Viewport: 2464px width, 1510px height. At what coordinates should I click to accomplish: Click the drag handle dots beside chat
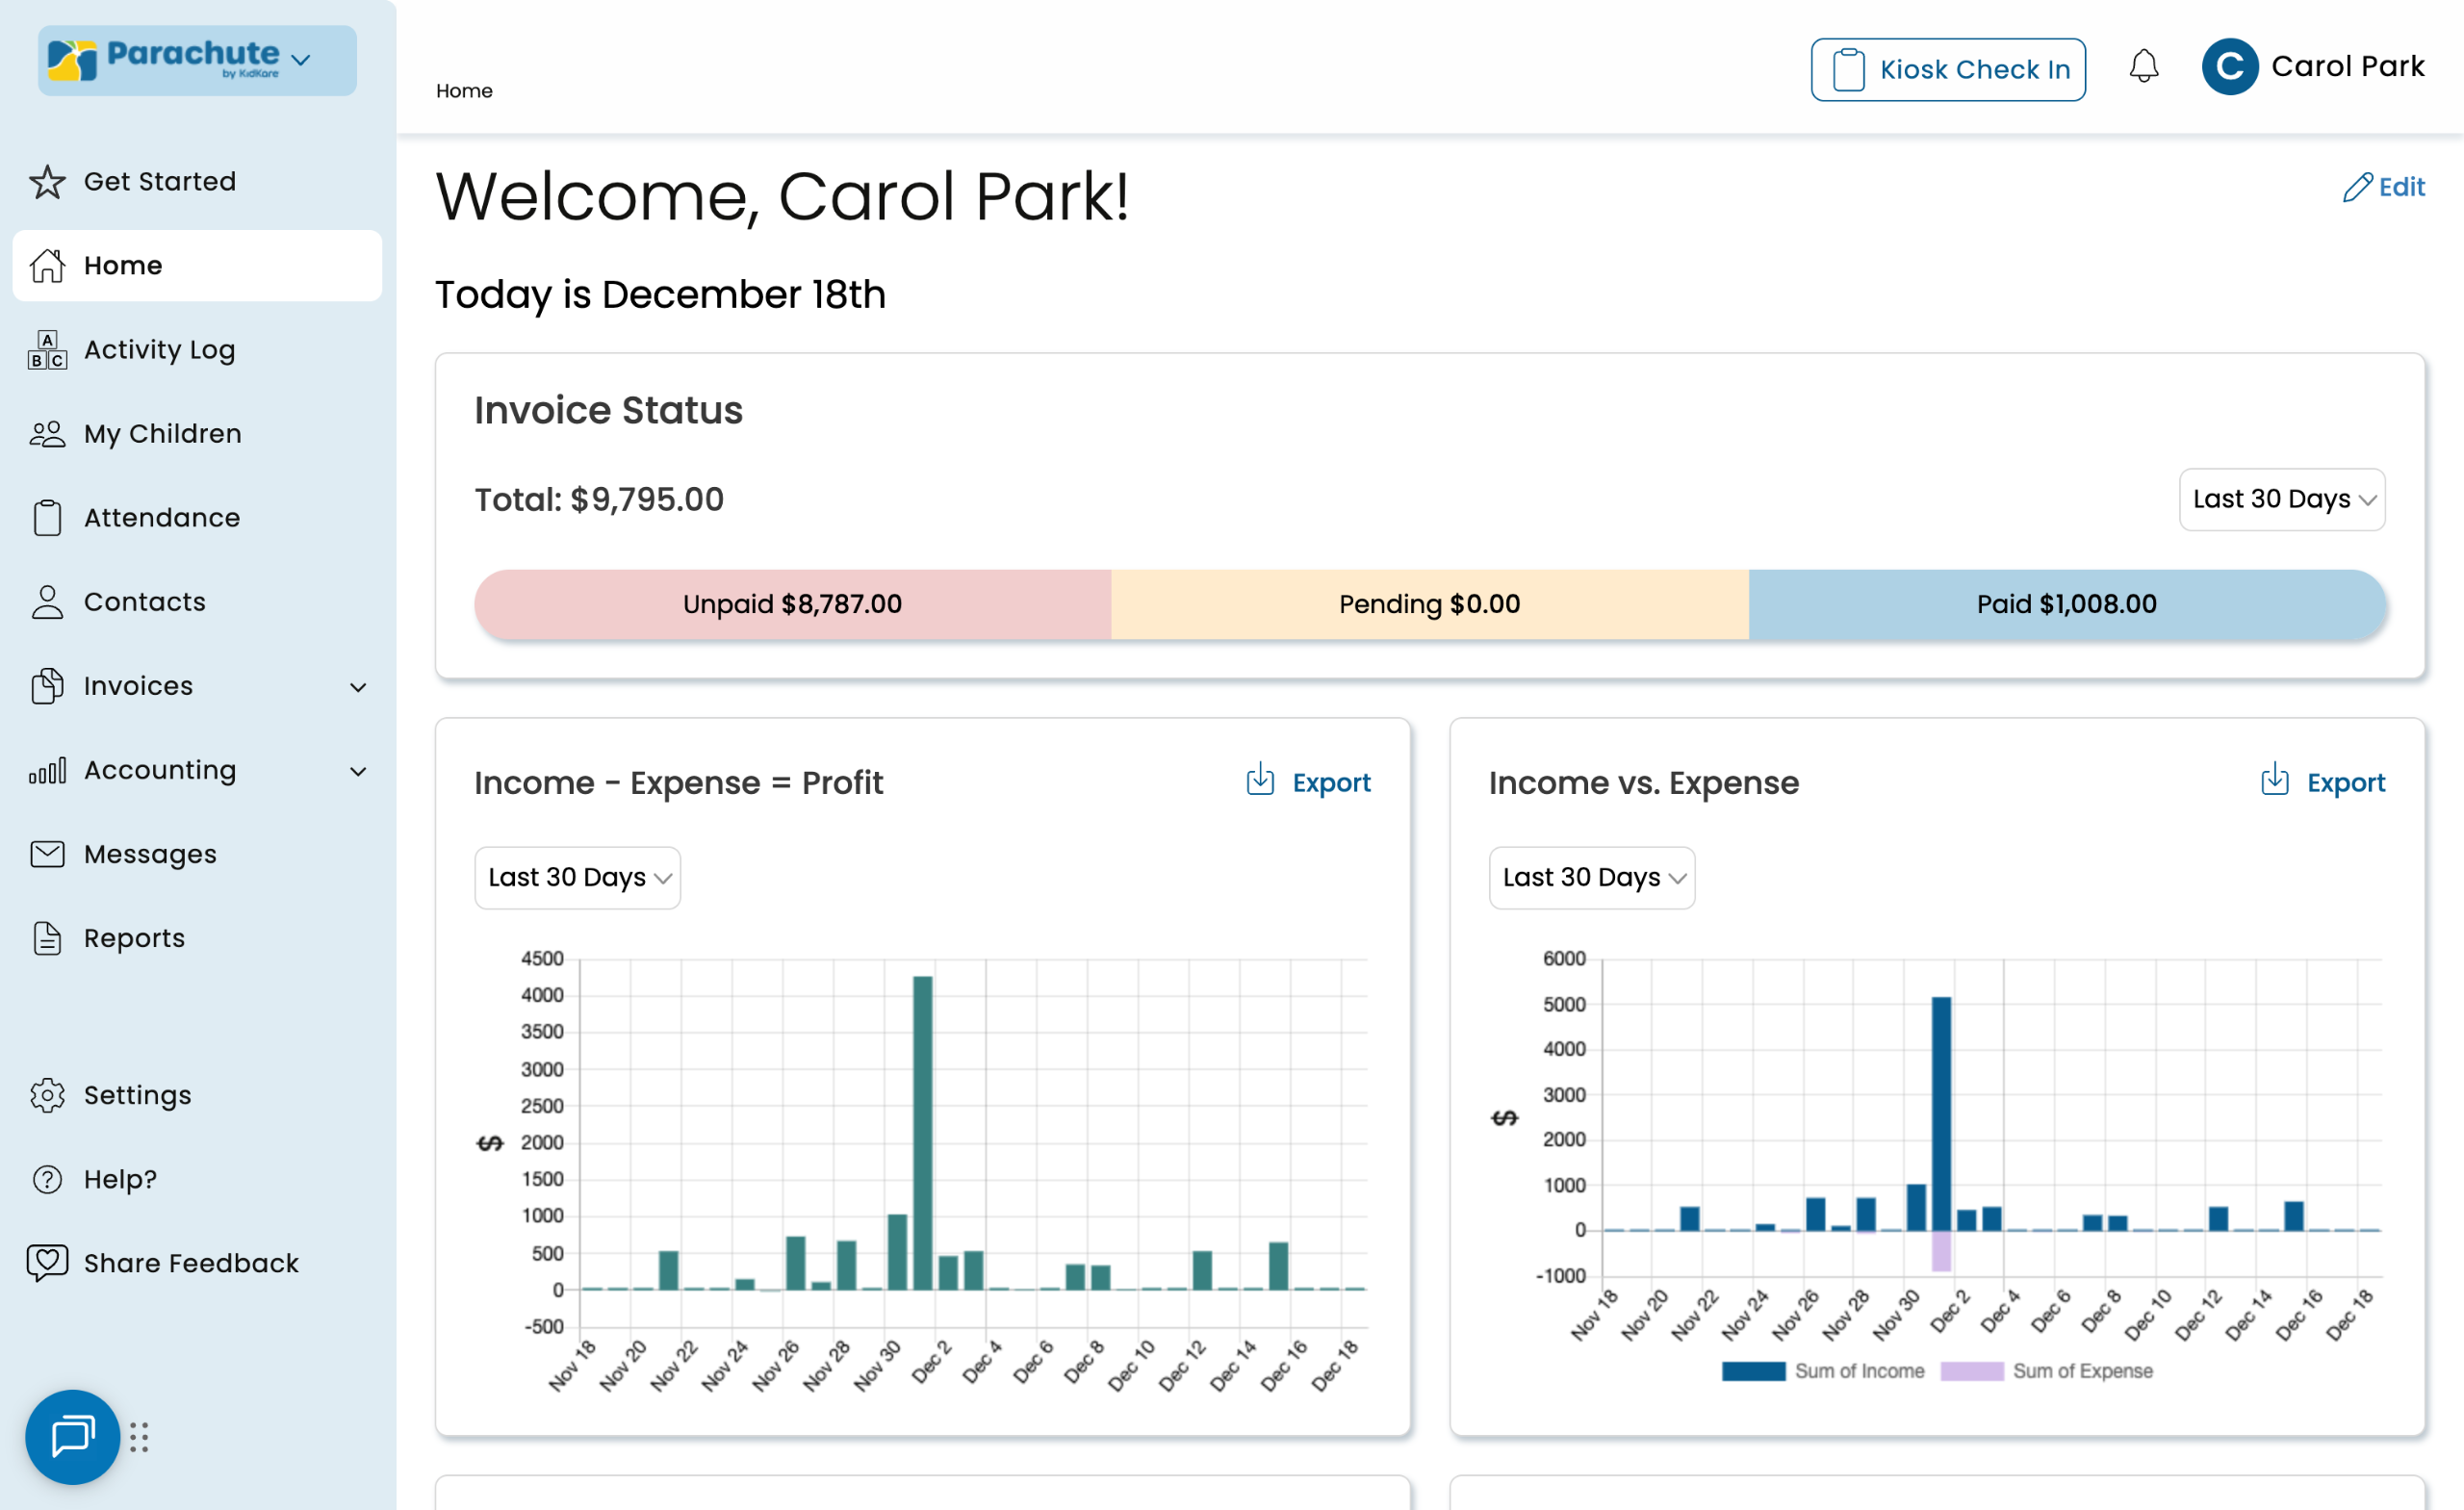tap(139, 1437)
